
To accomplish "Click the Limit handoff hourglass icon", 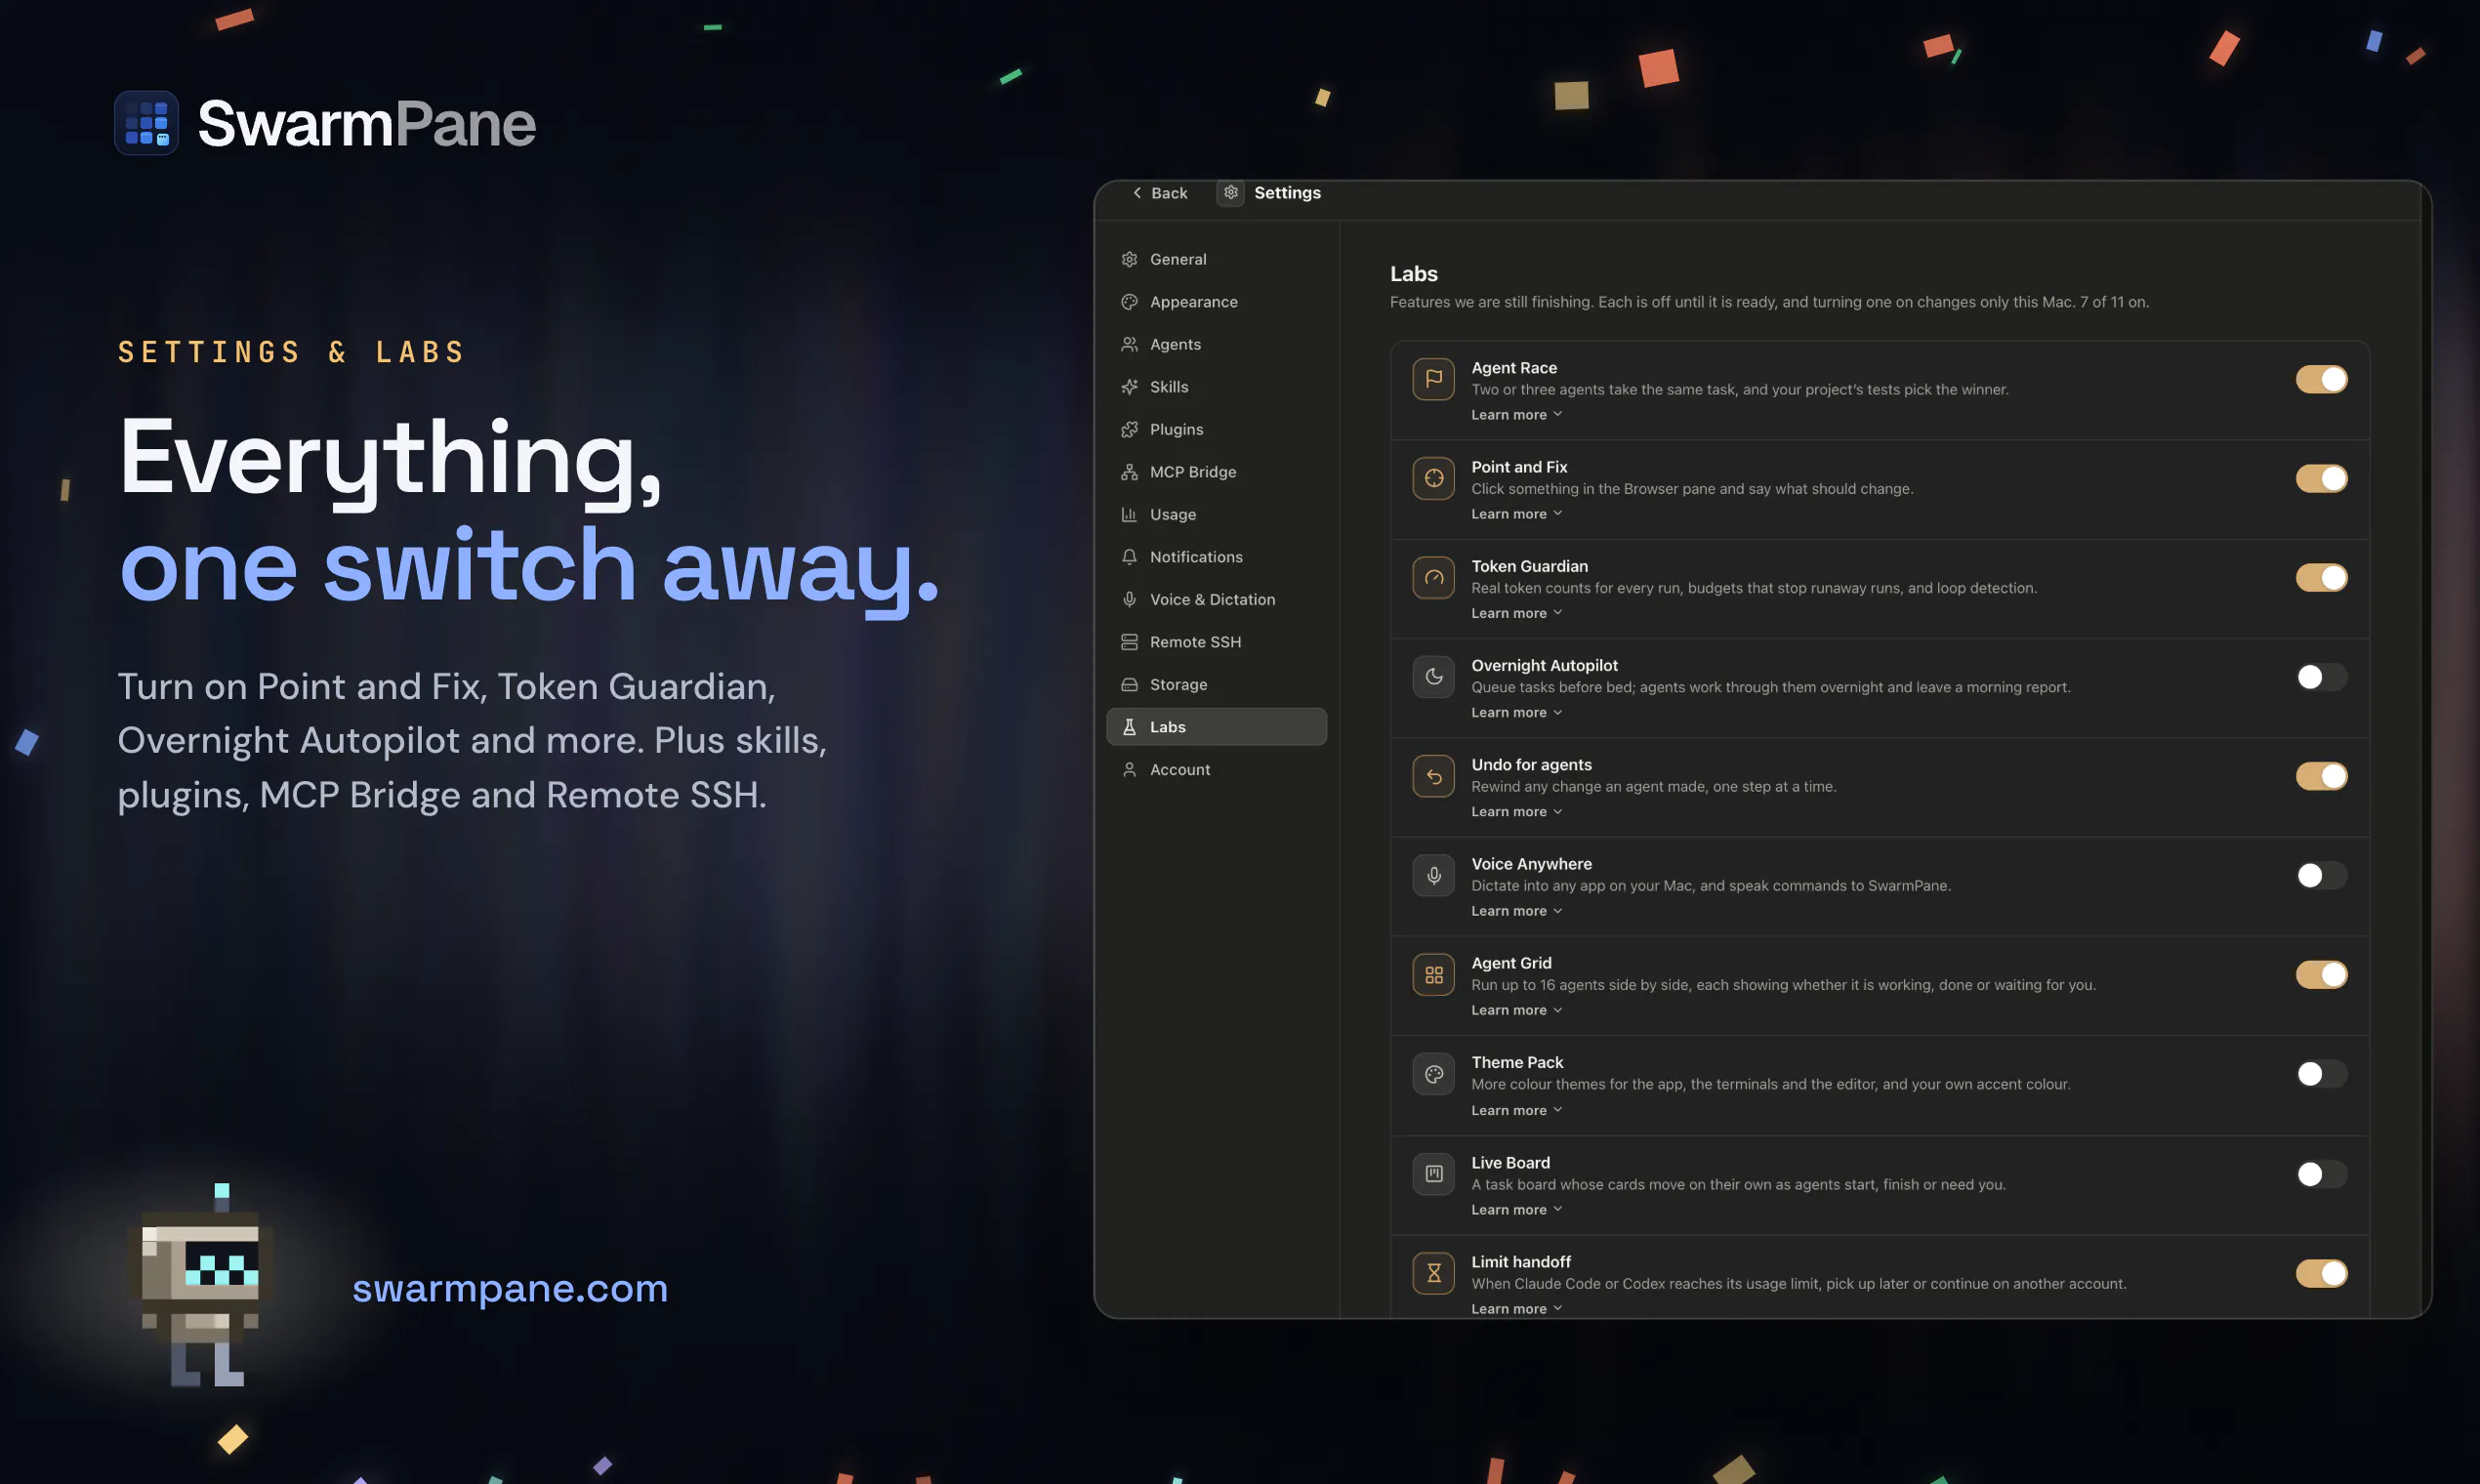I will point(1433,1273).
